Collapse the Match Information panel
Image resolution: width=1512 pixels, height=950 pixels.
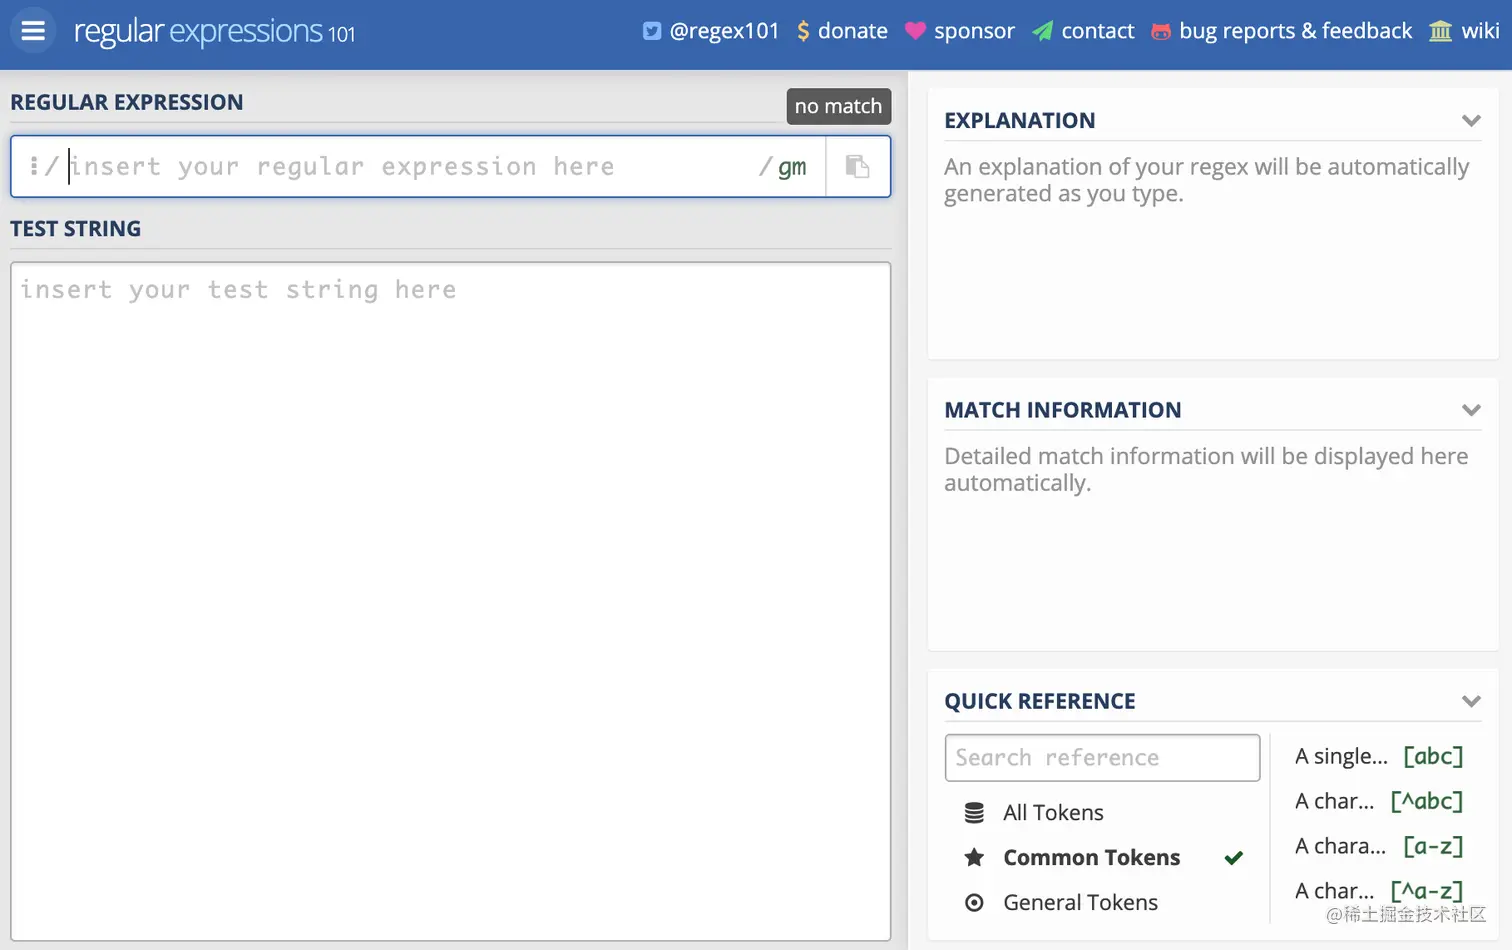1471,410
